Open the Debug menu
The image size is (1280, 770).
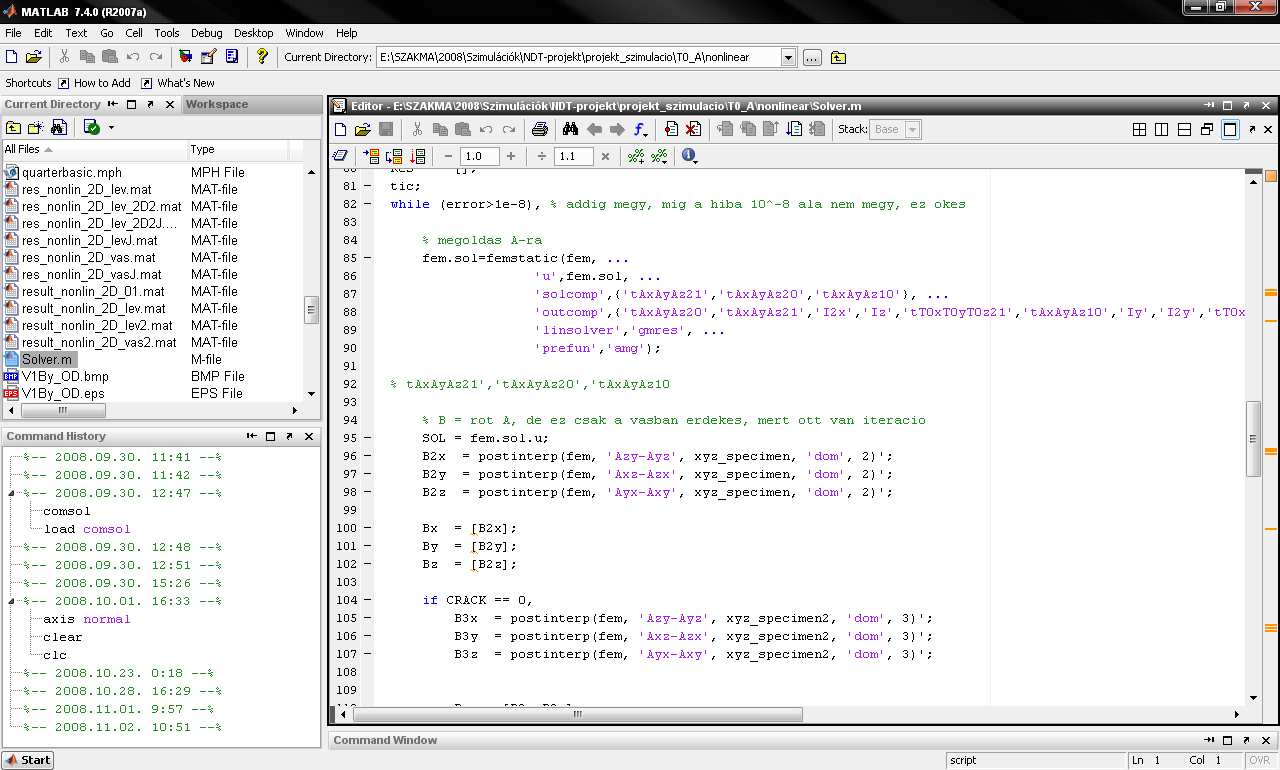pyautogui.click(x=207, y=33)
